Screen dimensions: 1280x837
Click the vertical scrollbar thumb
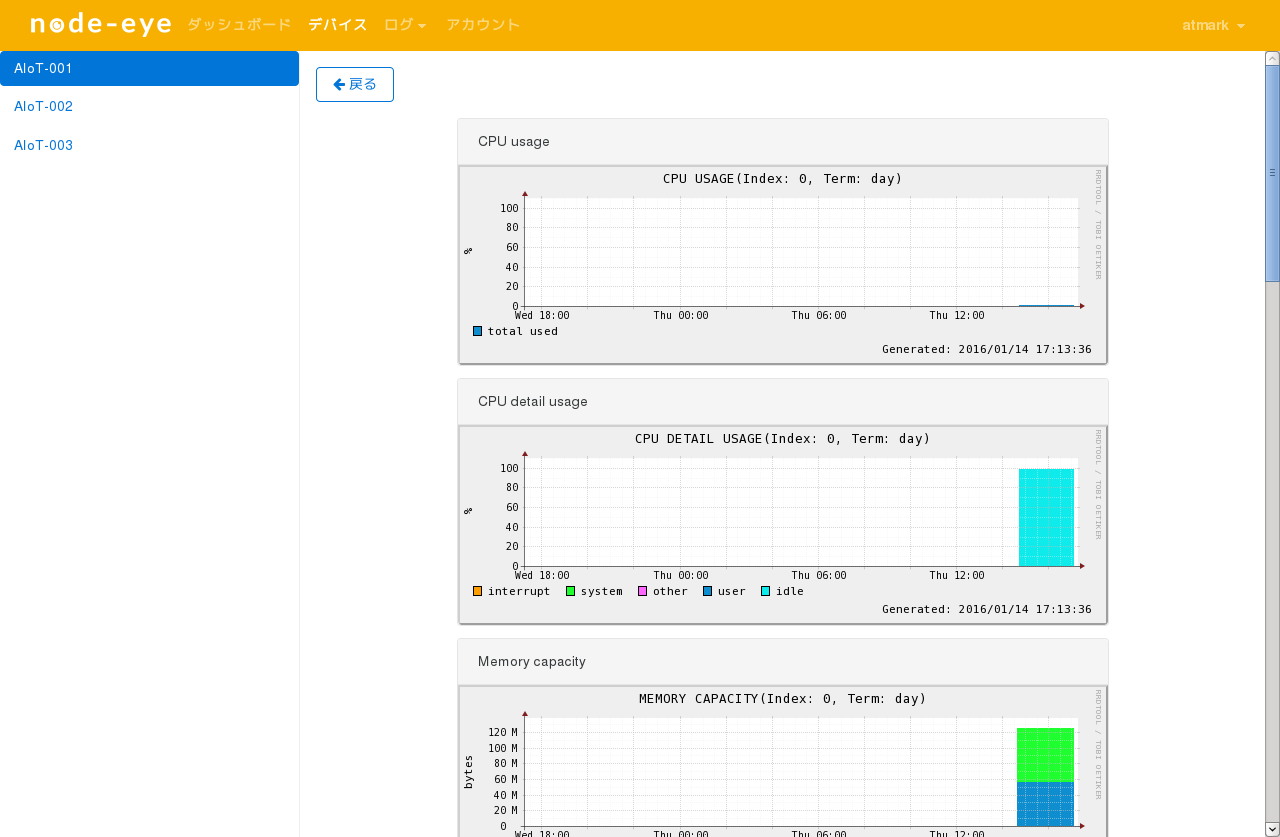(x=1272, y=173)
